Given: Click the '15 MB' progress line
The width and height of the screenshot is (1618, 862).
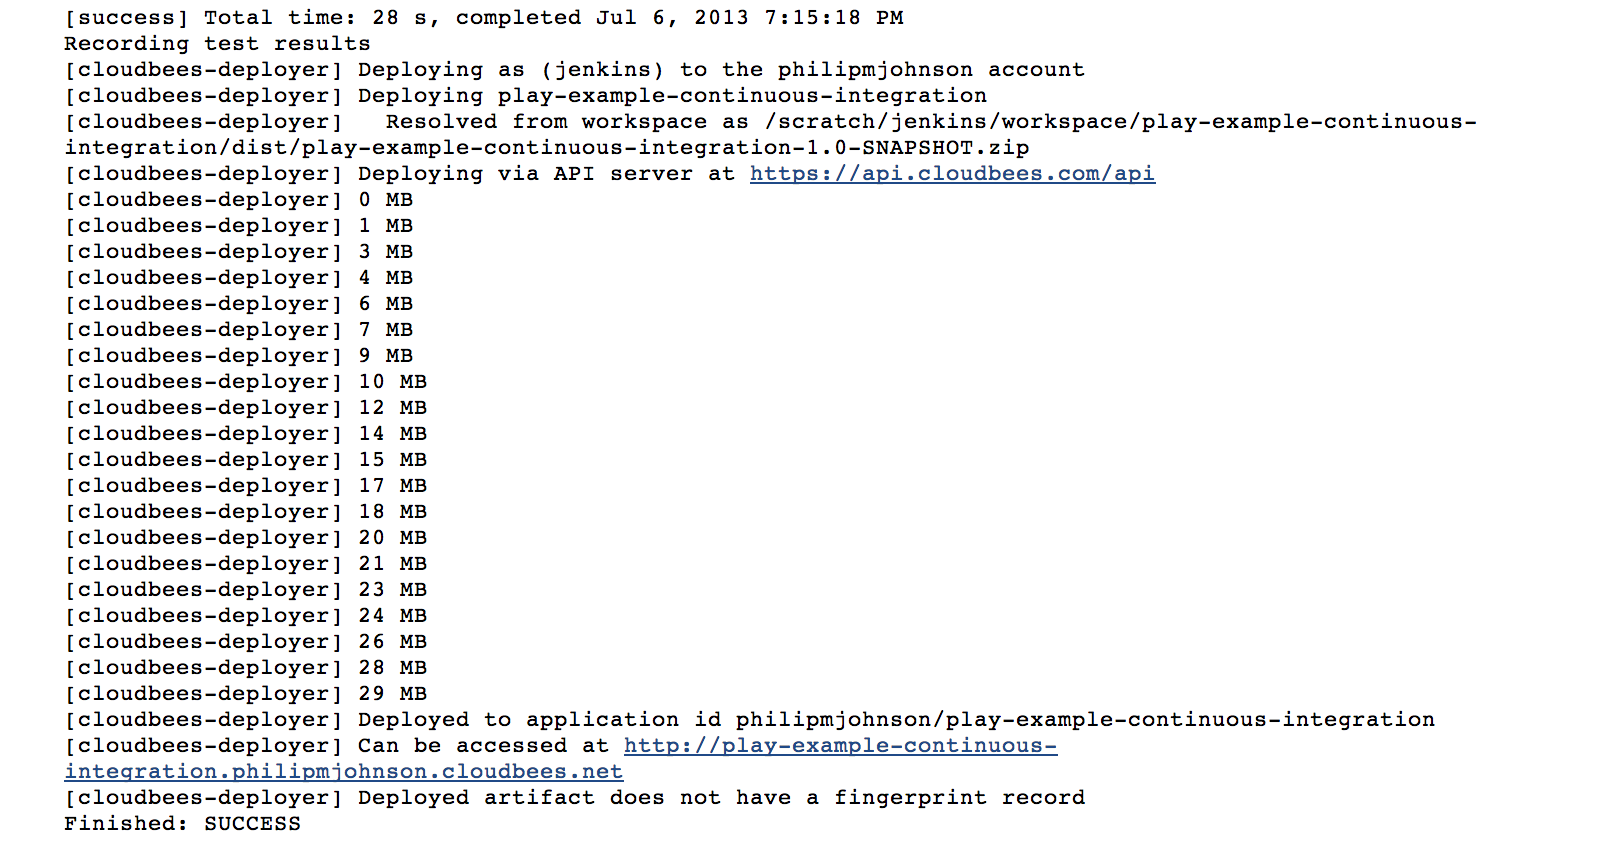Looking at the screenshot, I should 246,460.
